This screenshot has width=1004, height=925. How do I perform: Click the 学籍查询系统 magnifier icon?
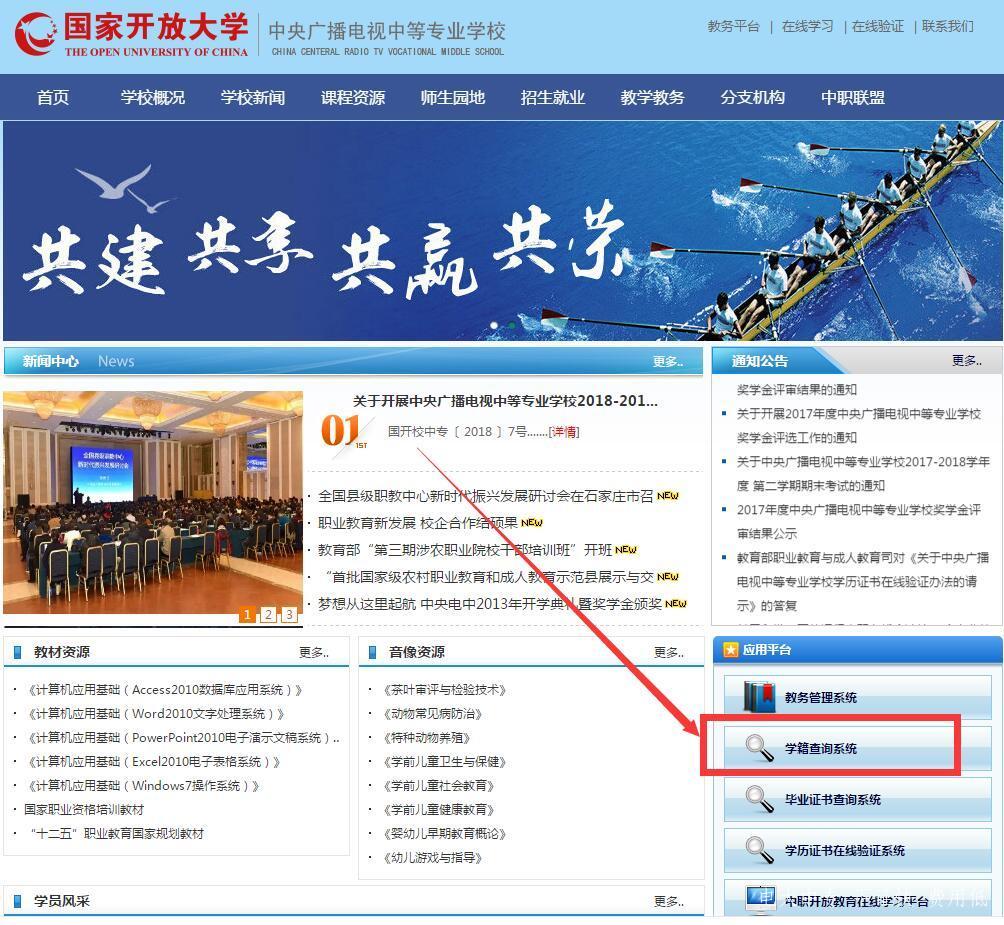pyautogui.click(x=761, y=746)
